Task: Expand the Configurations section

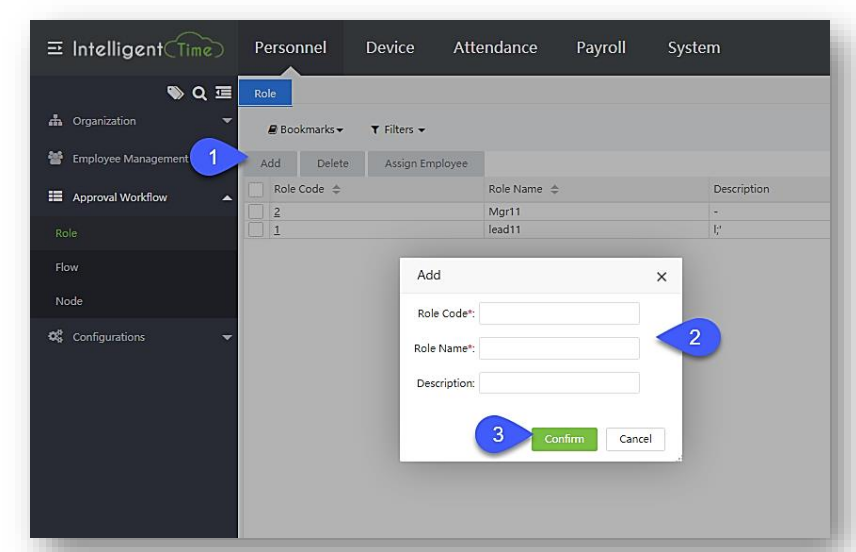Action: click(226, 338)
